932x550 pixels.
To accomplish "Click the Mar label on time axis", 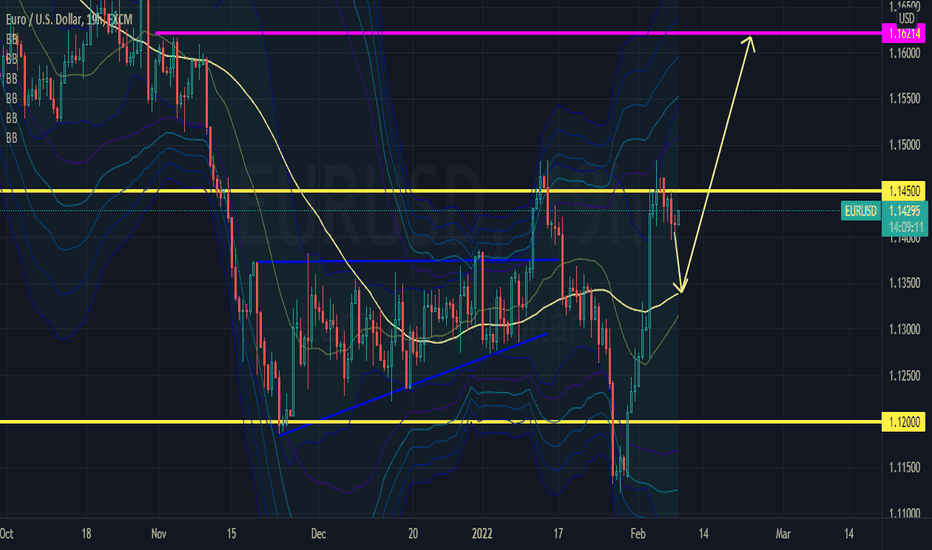I will coord(783,533).
